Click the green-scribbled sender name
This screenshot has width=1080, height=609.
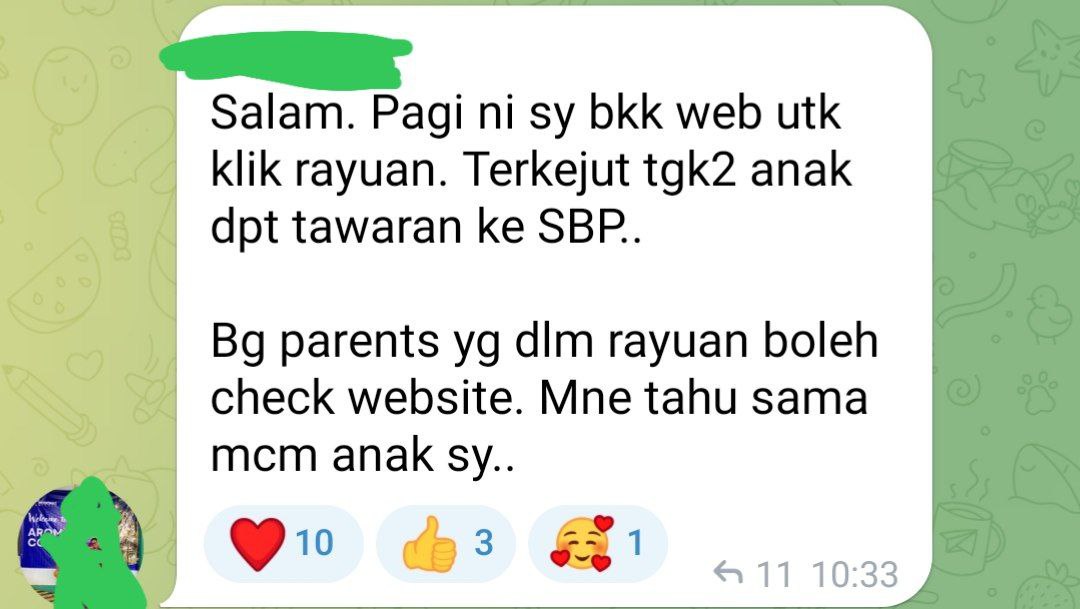coord(286,61)
